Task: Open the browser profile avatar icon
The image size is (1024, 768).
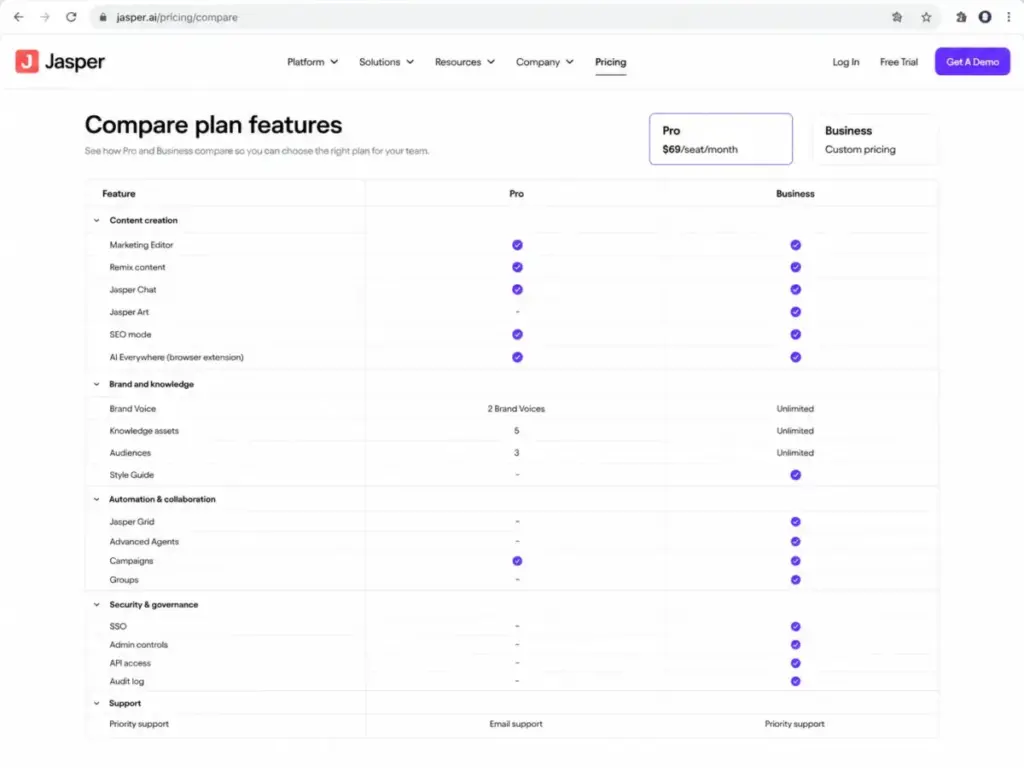Action: 985,17
